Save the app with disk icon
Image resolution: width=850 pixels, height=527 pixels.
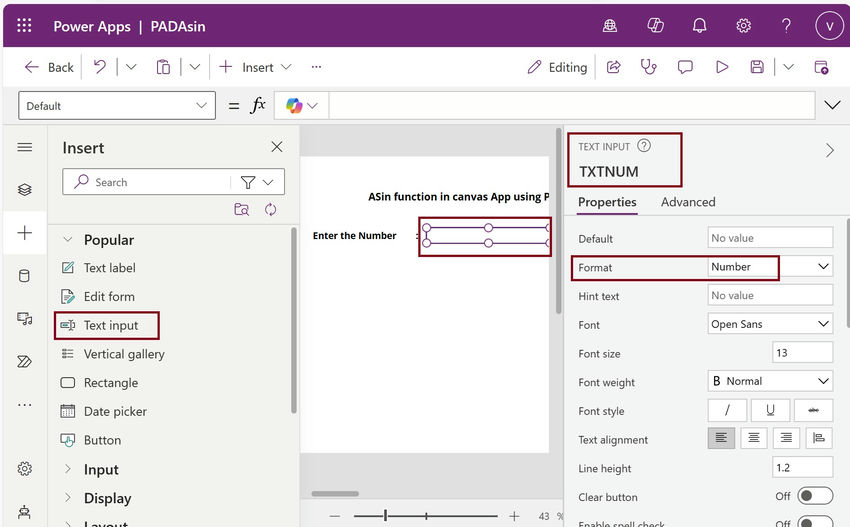click(757, 67)
